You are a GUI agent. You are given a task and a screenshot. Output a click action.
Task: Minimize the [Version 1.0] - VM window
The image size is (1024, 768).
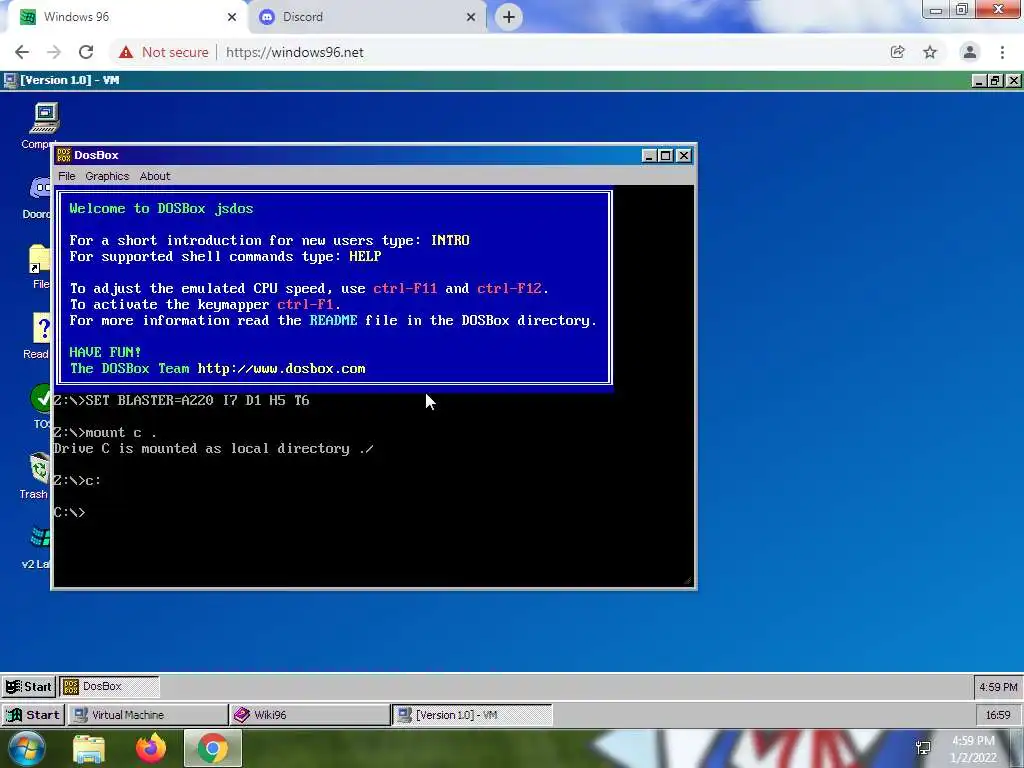coord(979,80)
